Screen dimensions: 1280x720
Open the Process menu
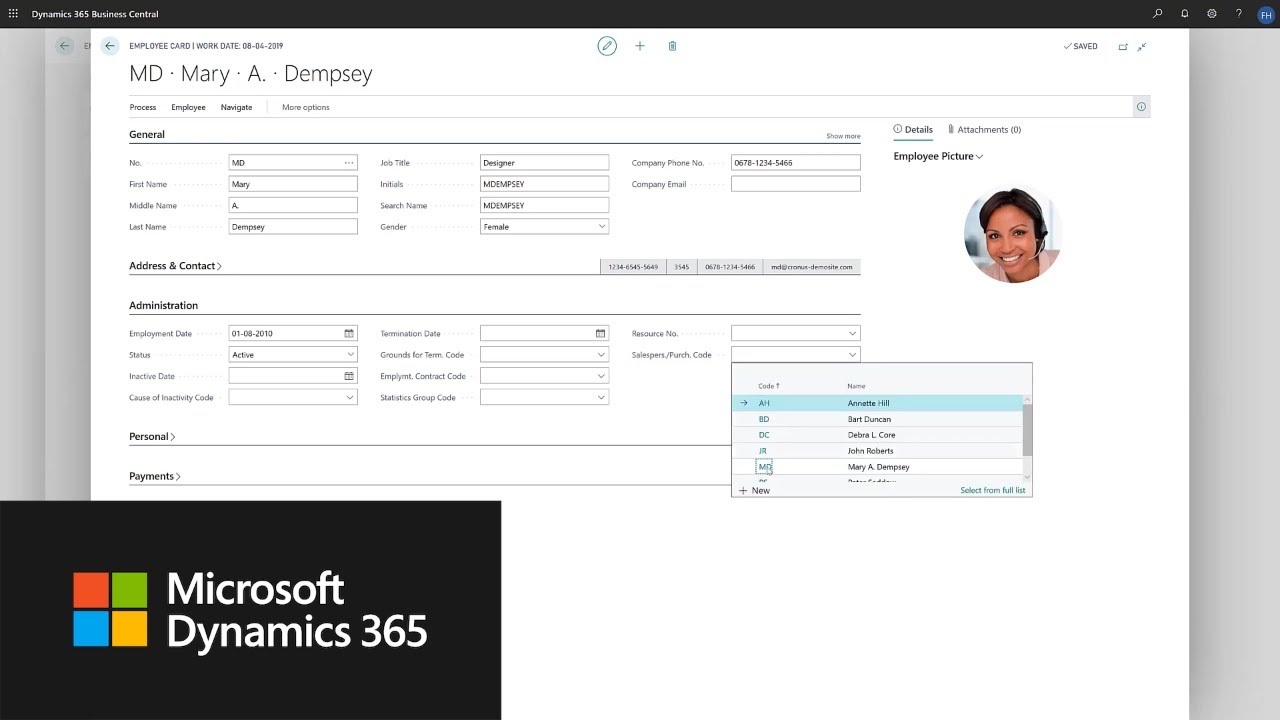(142, 107)
